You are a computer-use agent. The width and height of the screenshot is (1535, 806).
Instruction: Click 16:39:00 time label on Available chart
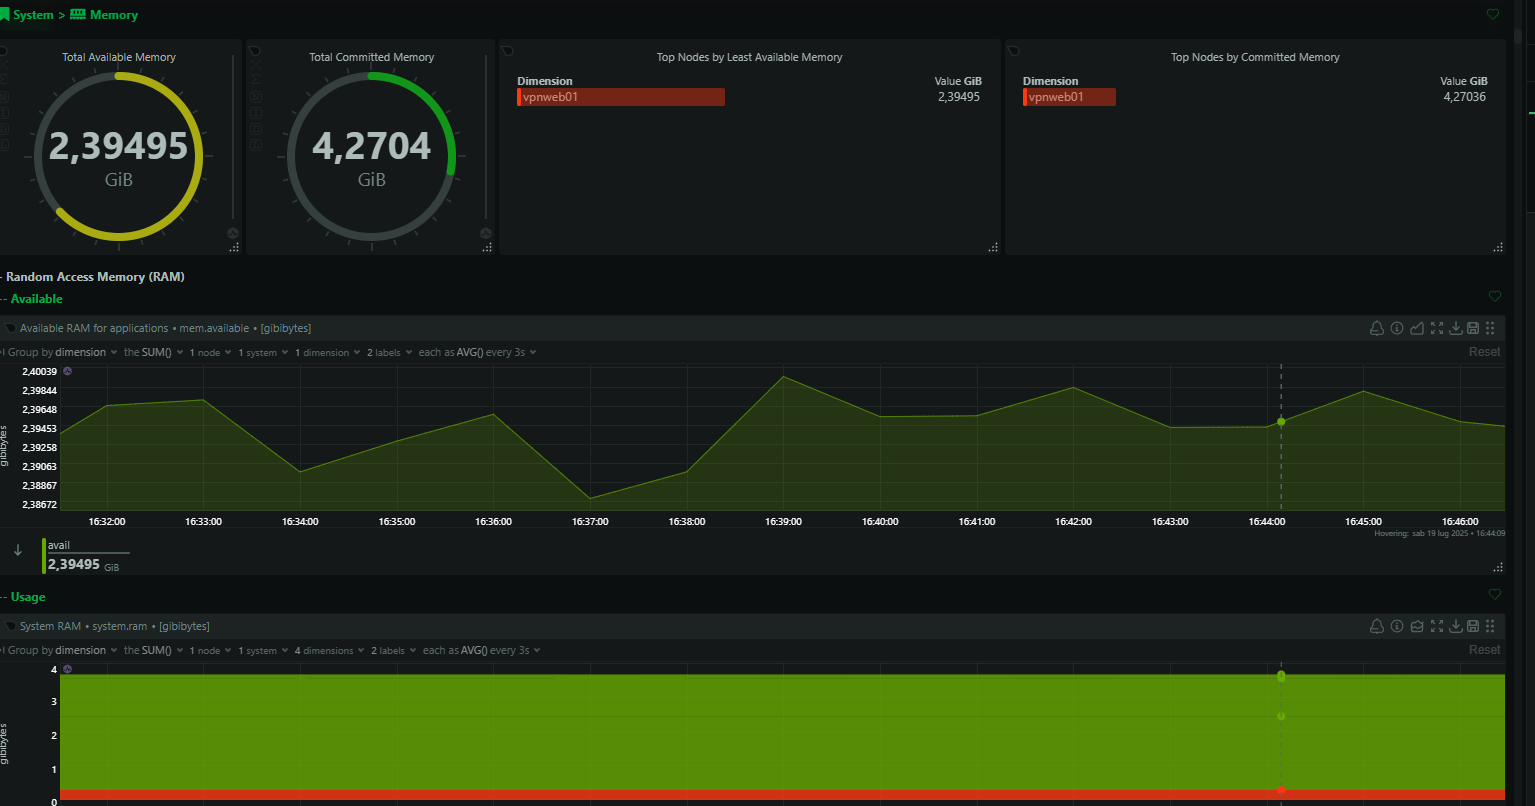click(783, 522)
